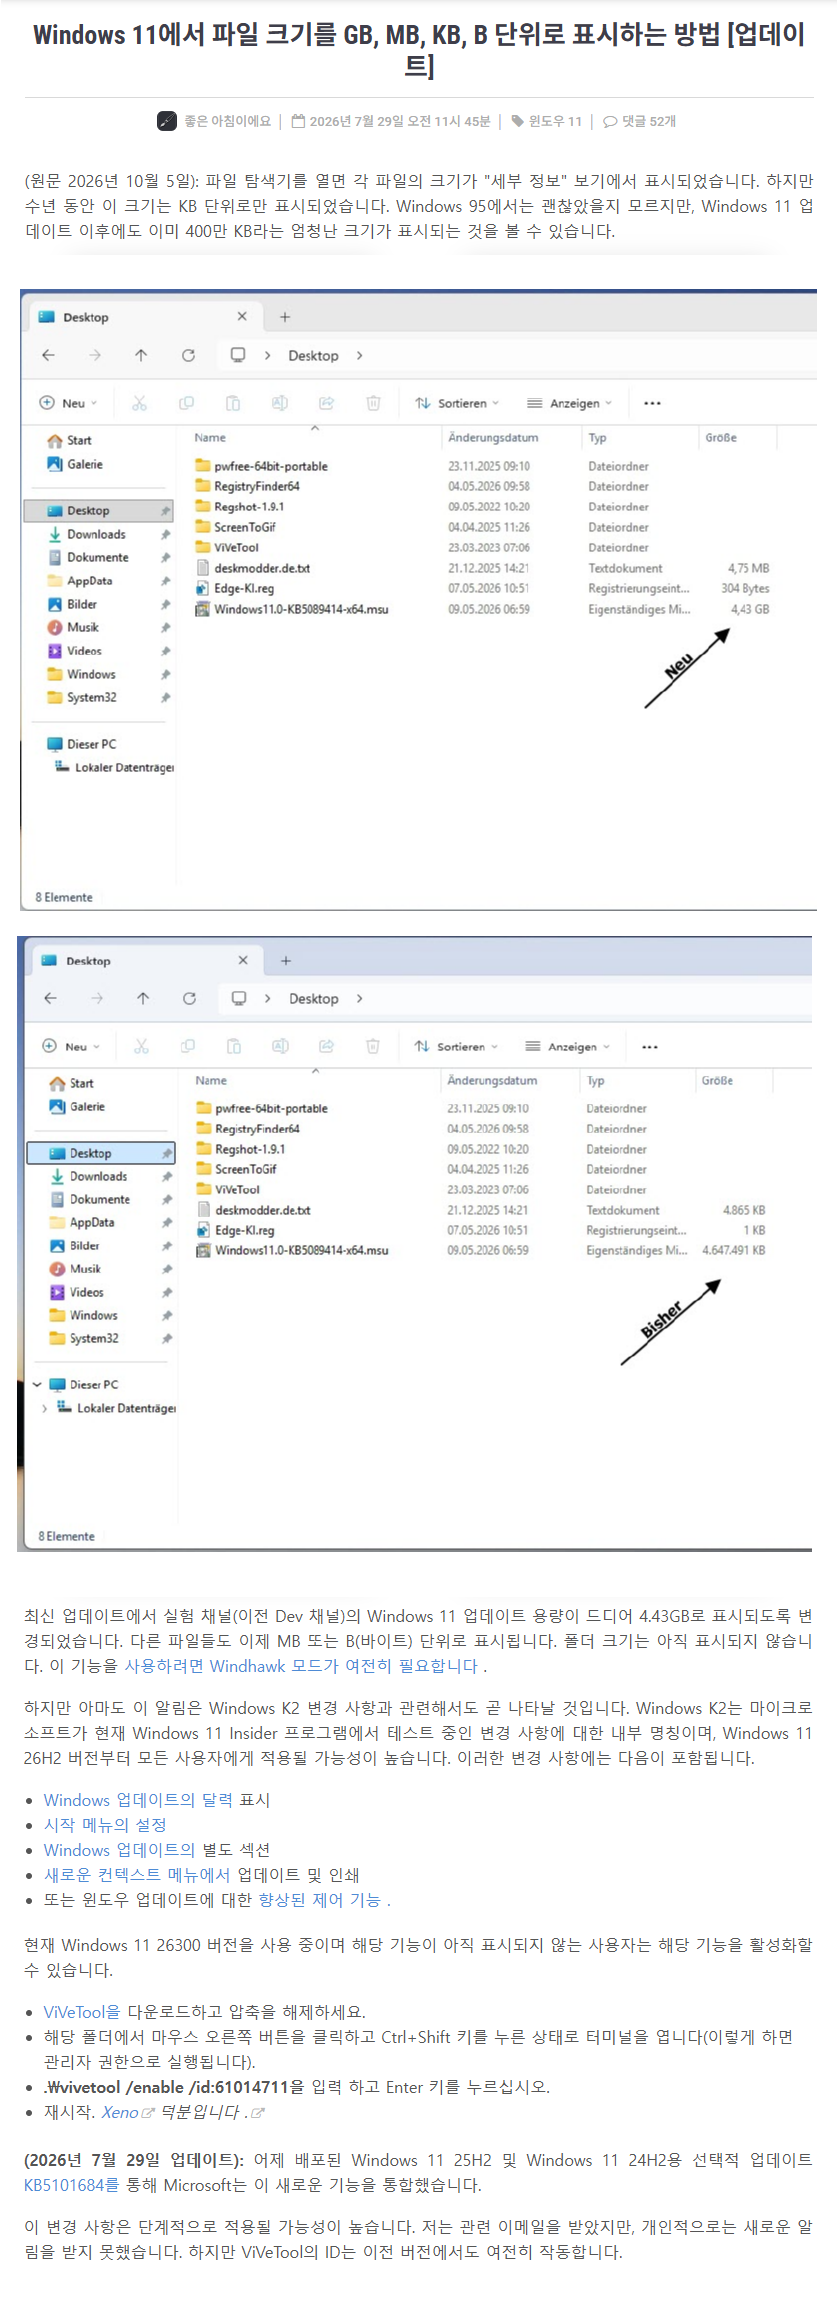The height and width of the screenshot is (2307, 837).
Task: Select ViVeTool folder in the Neu screenshot
Action: pos(236,547)
